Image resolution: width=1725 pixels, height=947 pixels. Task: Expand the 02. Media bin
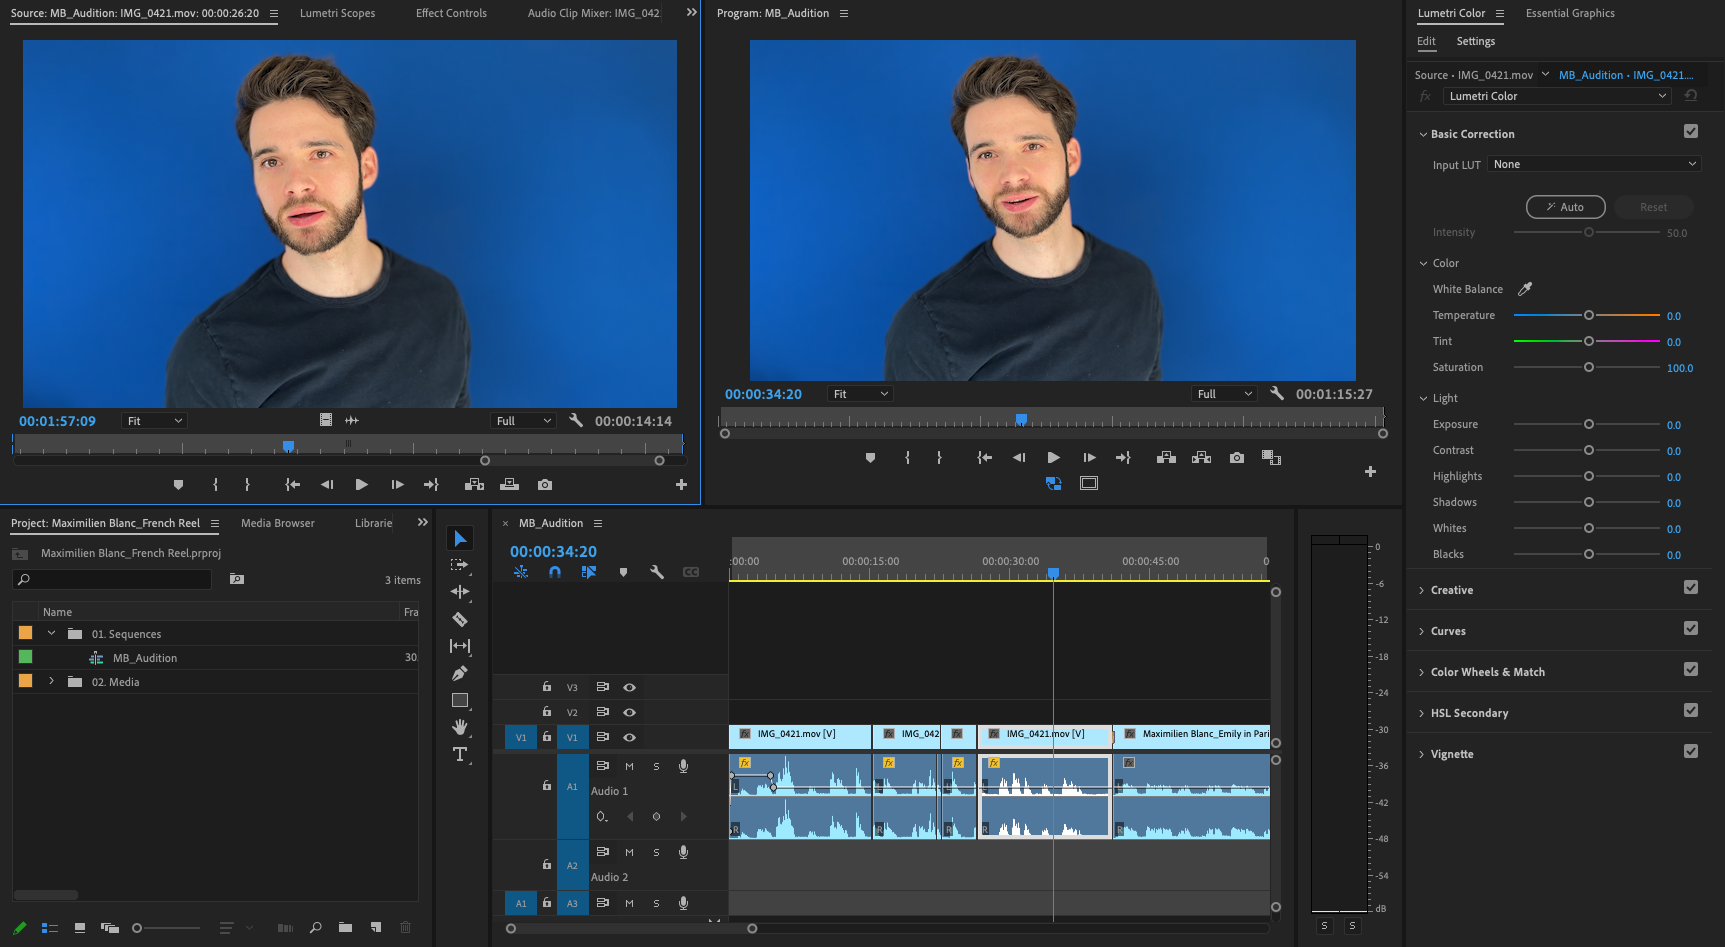tap(52, 681)
